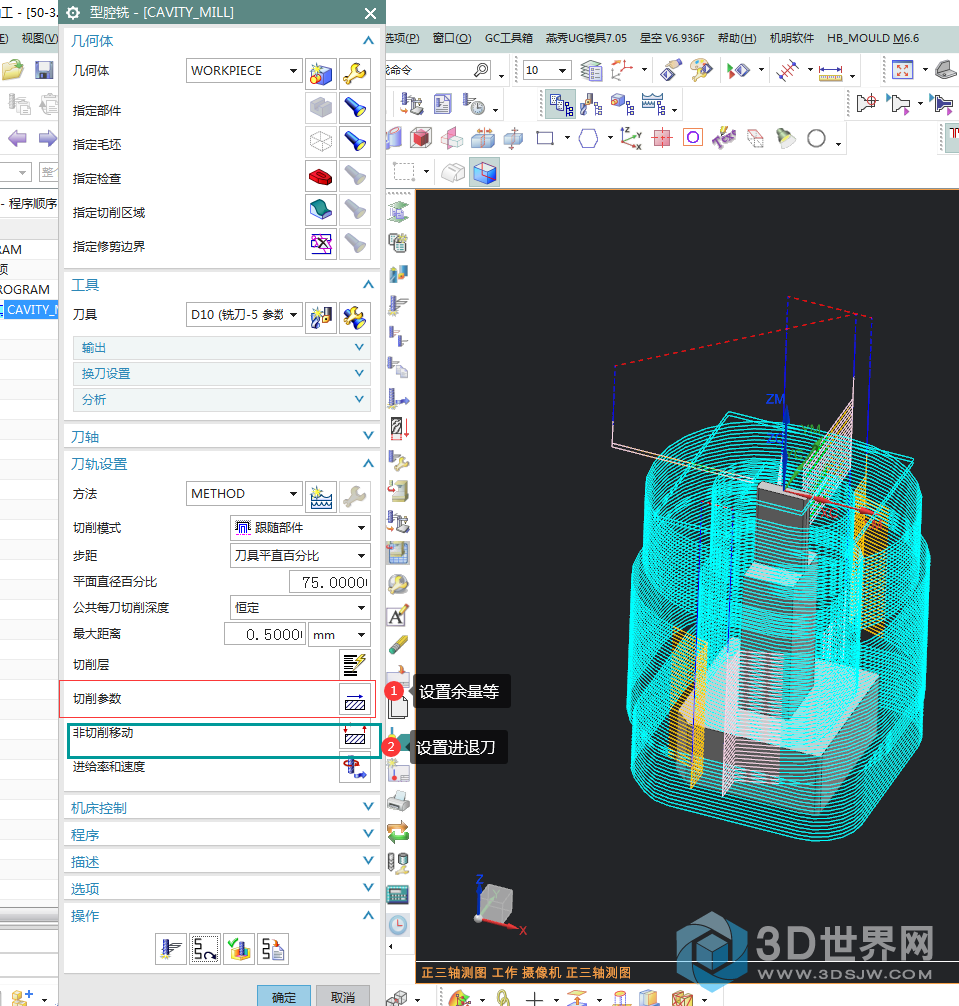Image resolution: width=959 pixels, height=1006 pixels.
Task: Click the replay tool path icon
Action: (205, 949)
